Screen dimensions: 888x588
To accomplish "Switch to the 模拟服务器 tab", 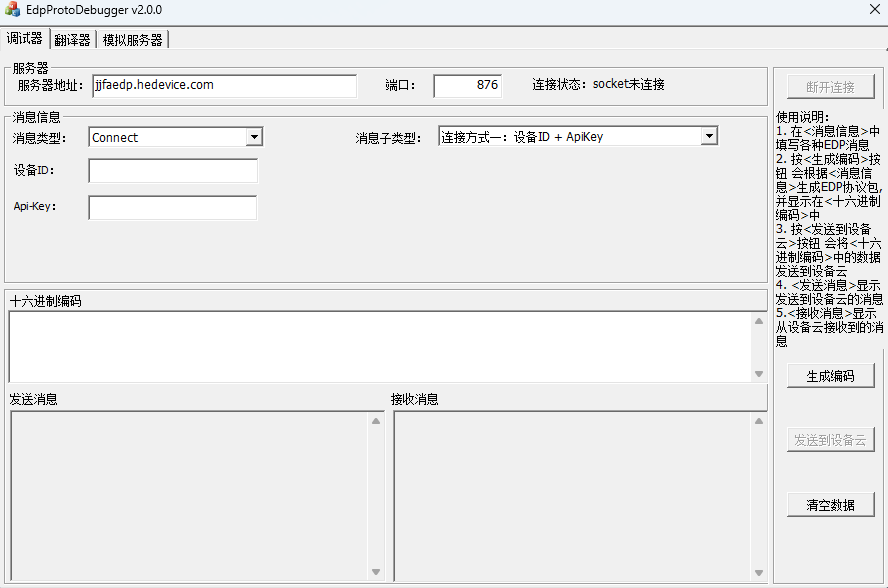I will coord(131,39).
